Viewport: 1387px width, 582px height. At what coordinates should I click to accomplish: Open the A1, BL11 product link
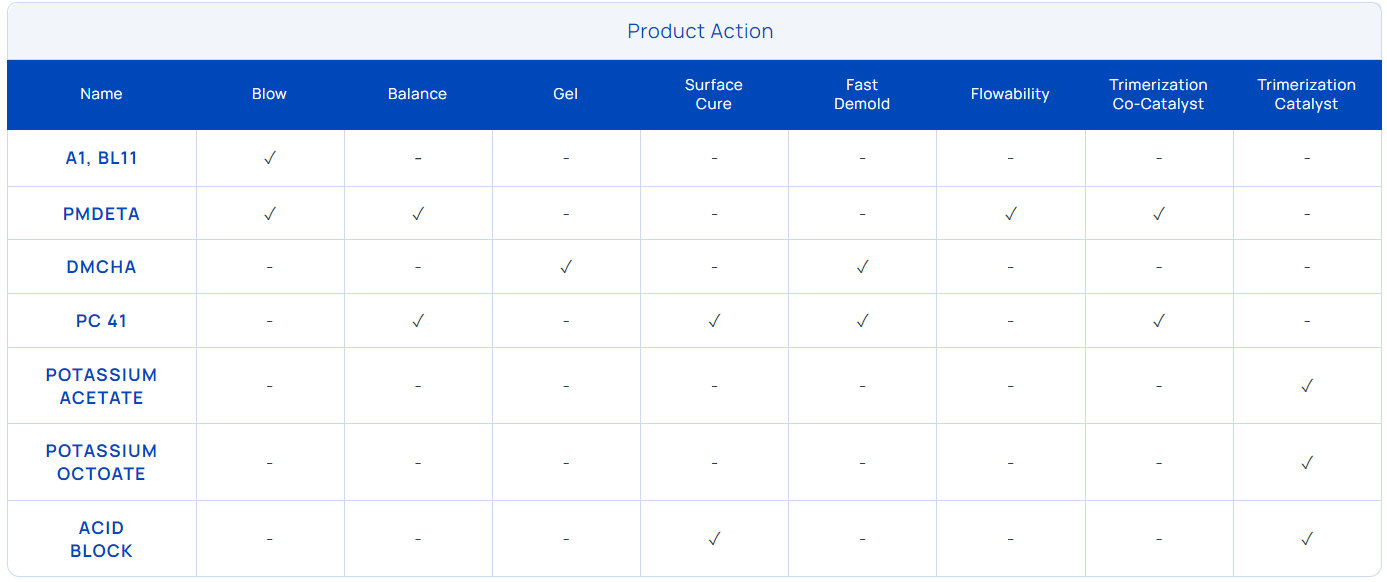click(x=101, y=158)
